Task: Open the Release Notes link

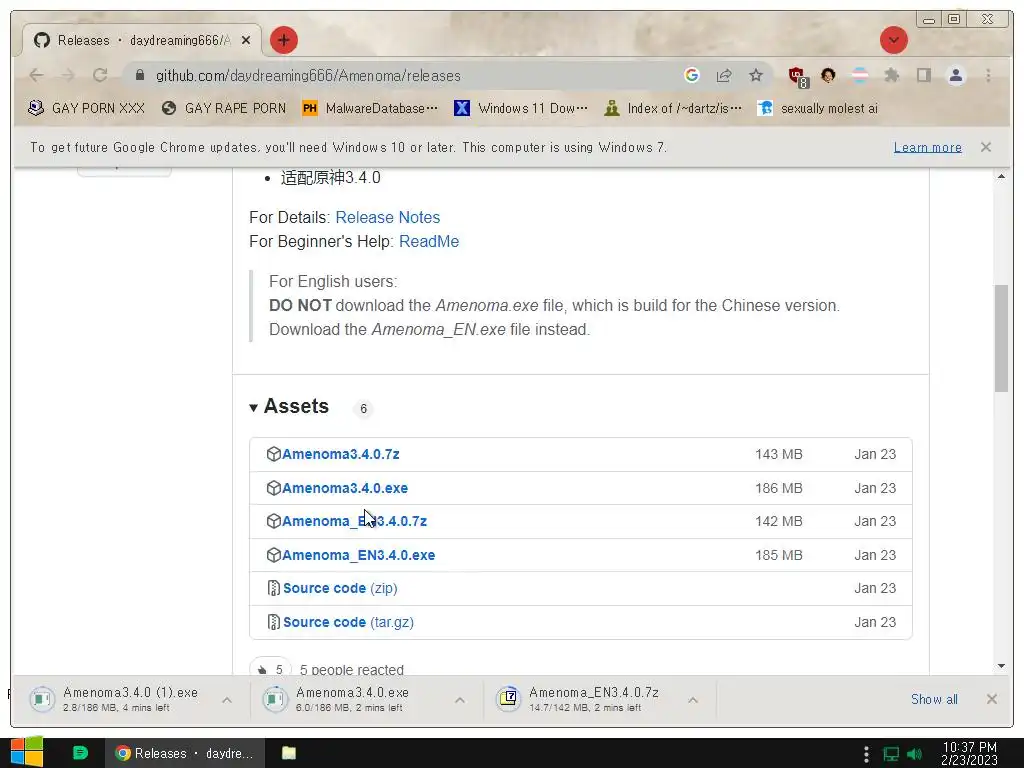Action: click(x=387, y=217)
